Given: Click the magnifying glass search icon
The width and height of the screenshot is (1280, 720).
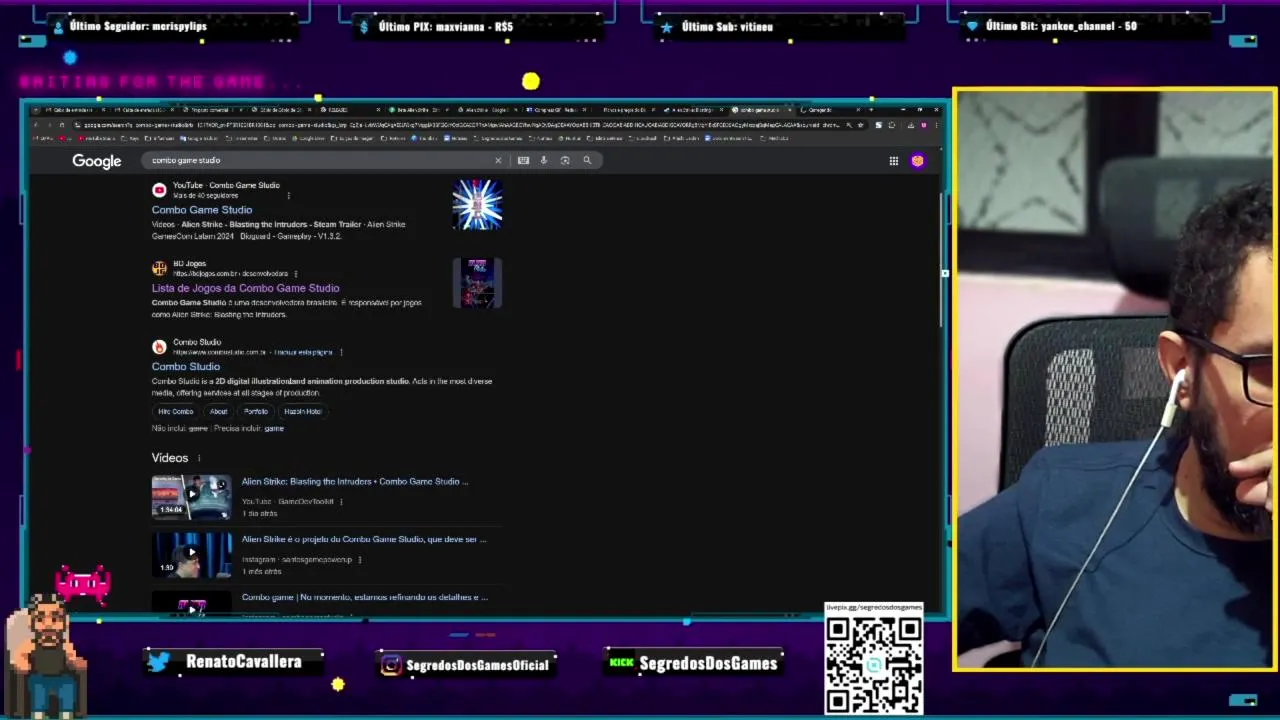Looking at the screenshot, I should tap(587, 160).
